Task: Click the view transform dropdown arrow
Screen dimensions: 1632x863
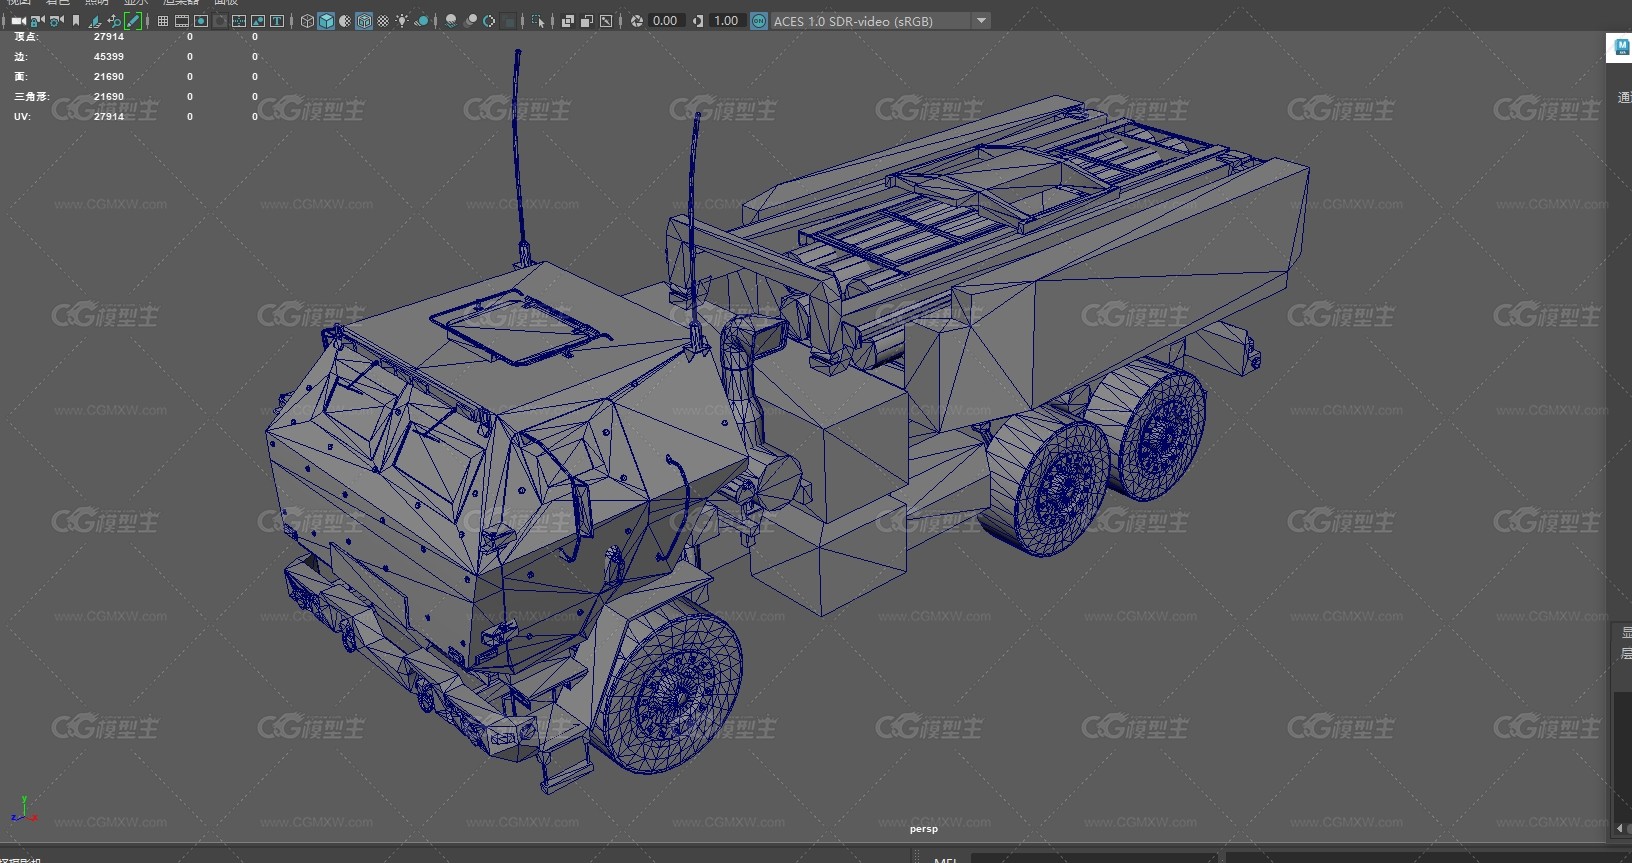Action: pyautogui.click(x=981, y=21)
